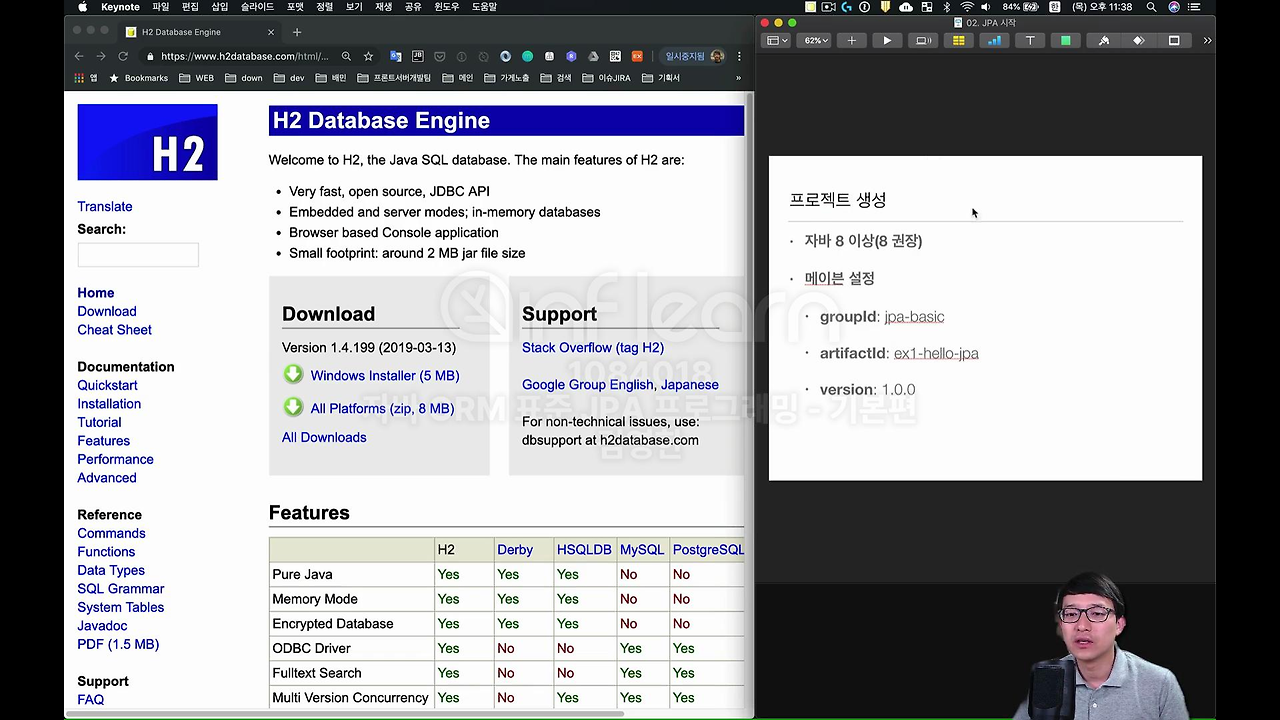The height and width of the screenshot is (720, 1280).
Task: Open the Cheat Sheet link
Action: tap(115, 330)
